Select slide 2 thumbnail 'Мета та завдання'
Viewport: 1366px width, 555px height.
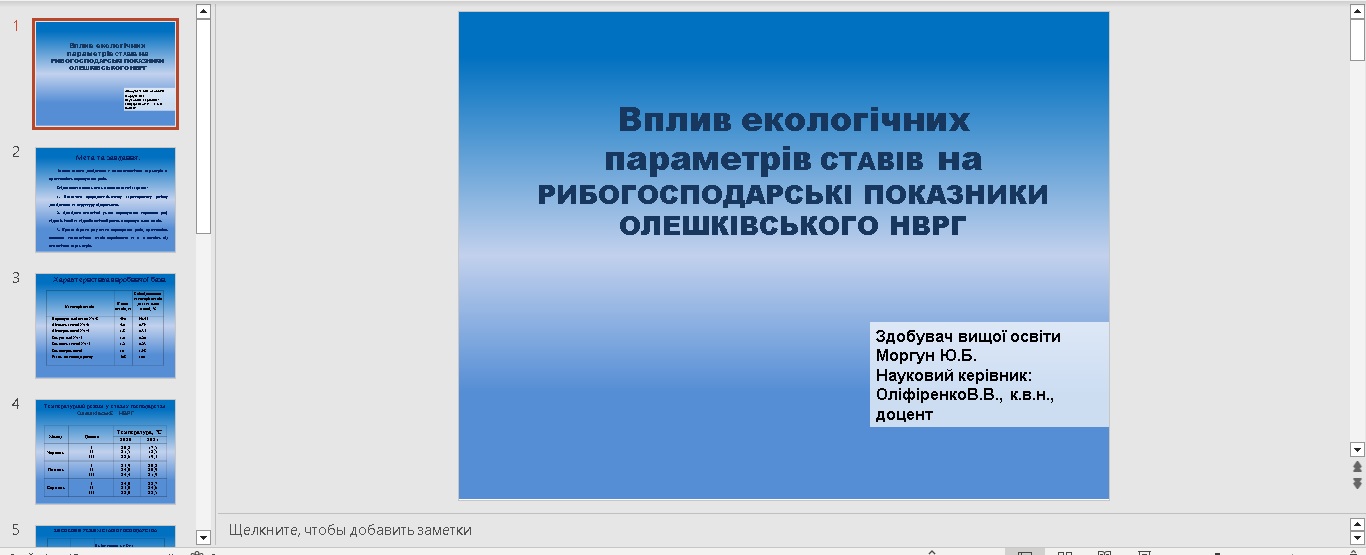tap(105, 200)
